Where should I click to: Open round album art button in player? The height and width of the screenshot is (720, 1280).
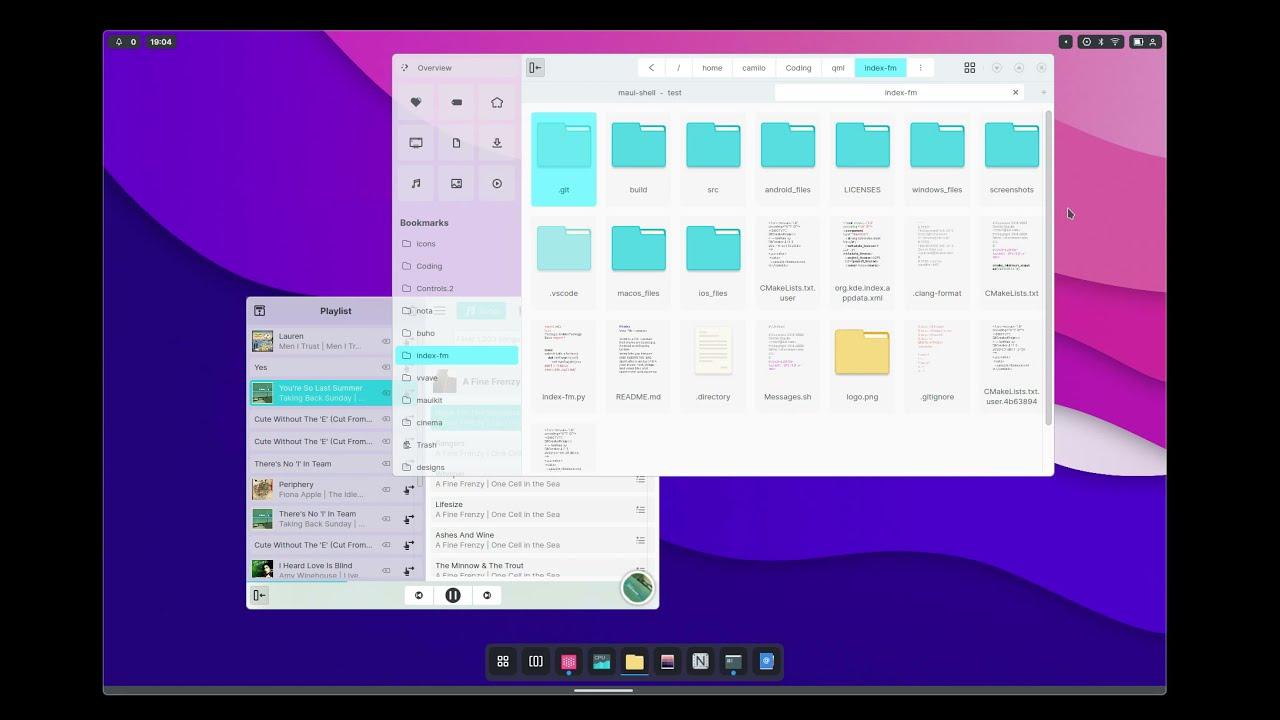coord(637,588)
